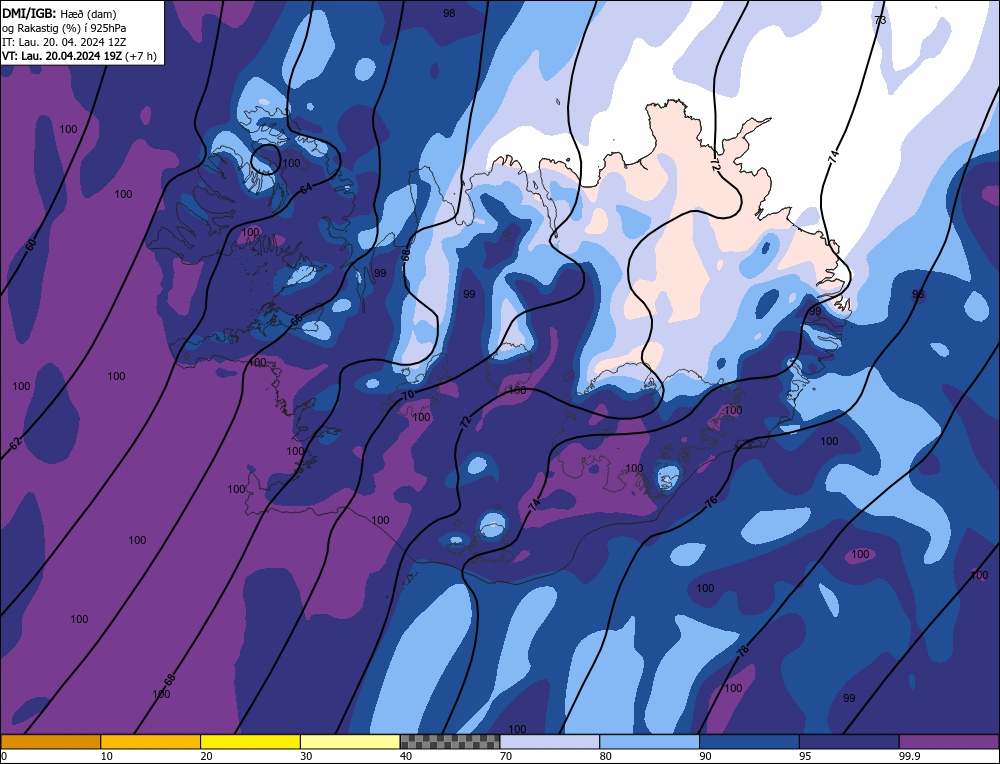Screen dimensions: 1000x764
Task: Click the '0' legend tick label
Action: tap(4, 756)
